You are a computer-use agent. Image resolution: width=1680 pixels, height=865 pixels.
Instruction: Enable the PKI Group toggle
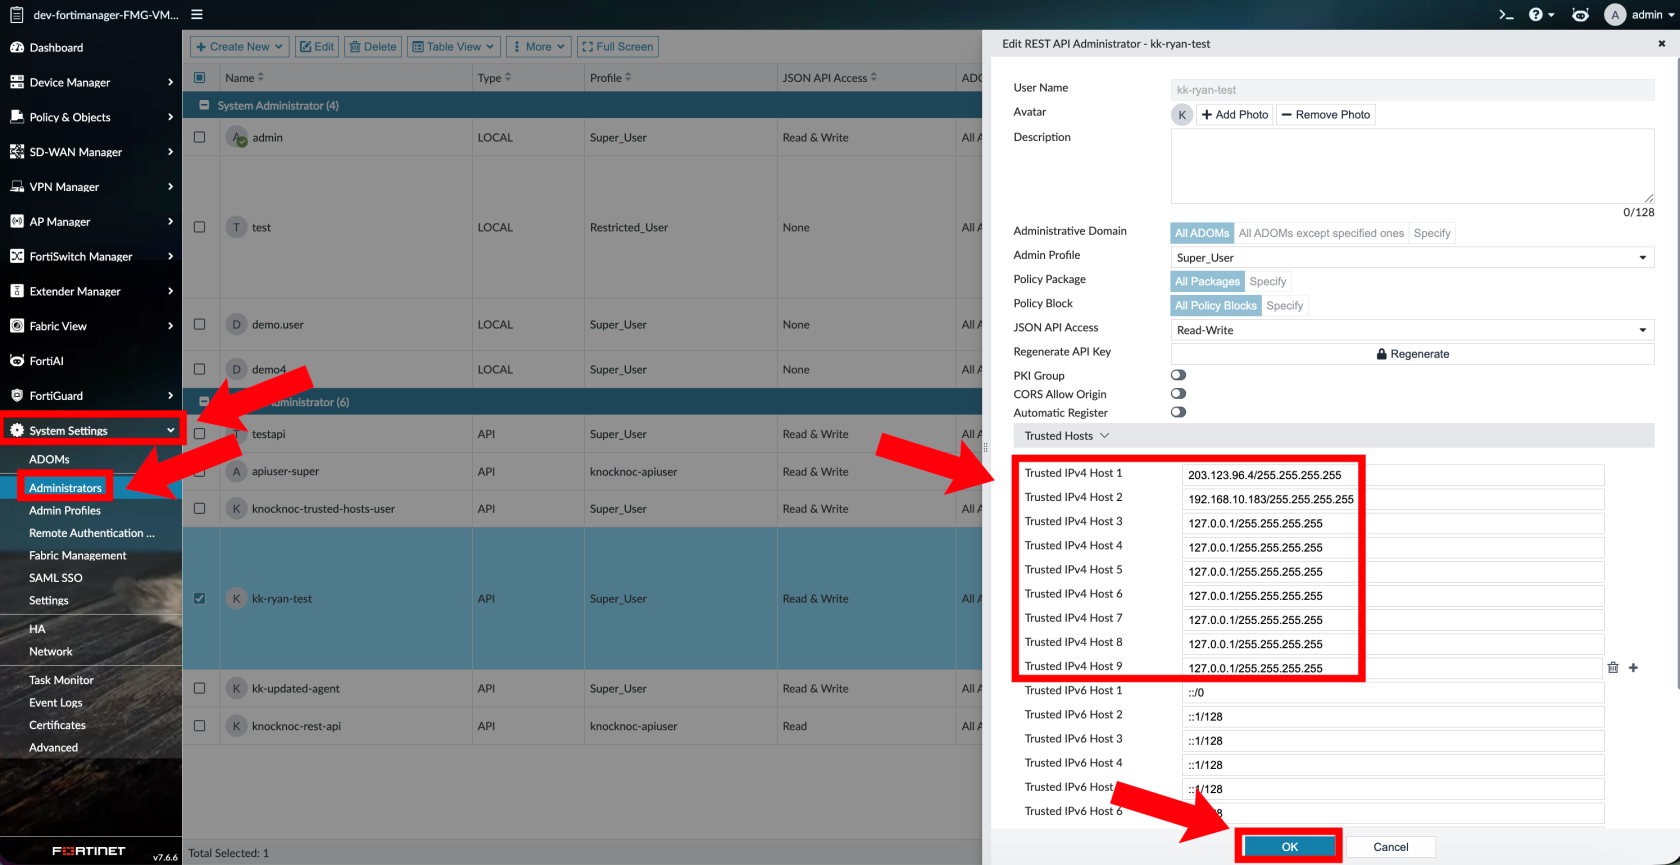pos(1178,375)
